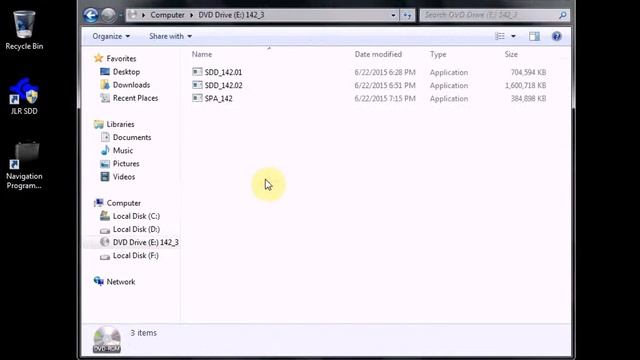The width and height of the screenshot is (640, 360).
Task: Open the Music library
Action: pos(123,151)
